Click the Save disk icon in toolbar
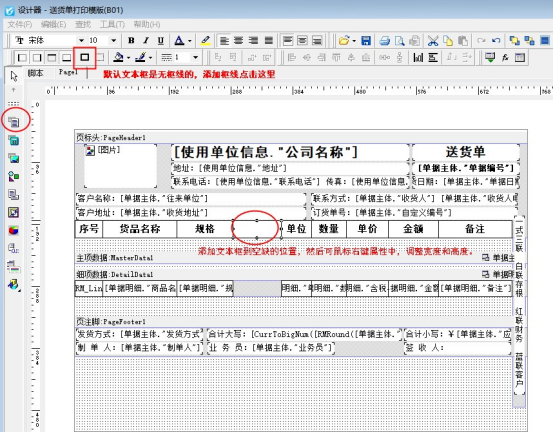Image resolution: width=554 pixels, height=432 pixels. click(366, 41)
